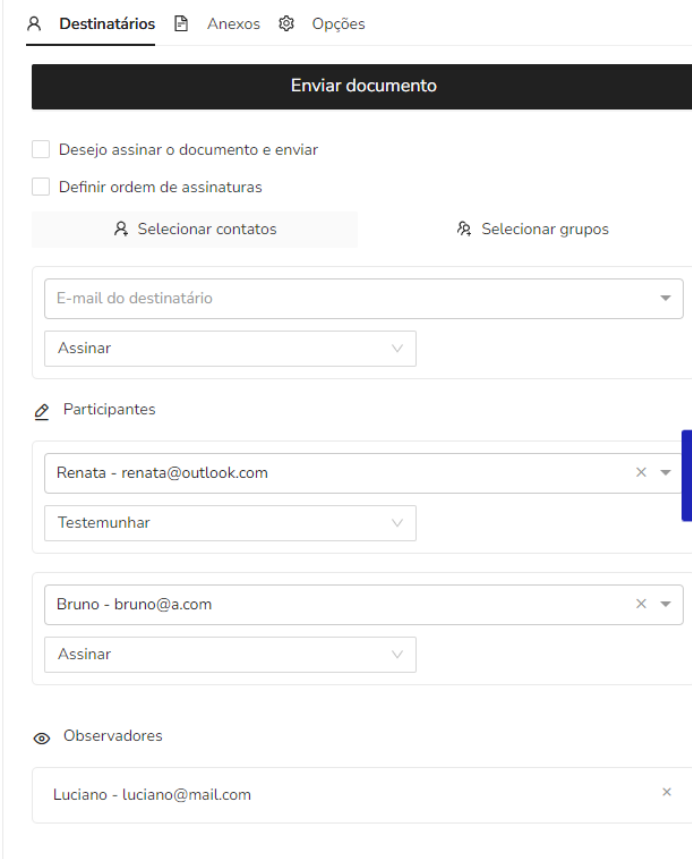The height and width of the screenshot is (859, 692).
Task: Focus the E-mail do destinatário field
Action: click(363, 299)
